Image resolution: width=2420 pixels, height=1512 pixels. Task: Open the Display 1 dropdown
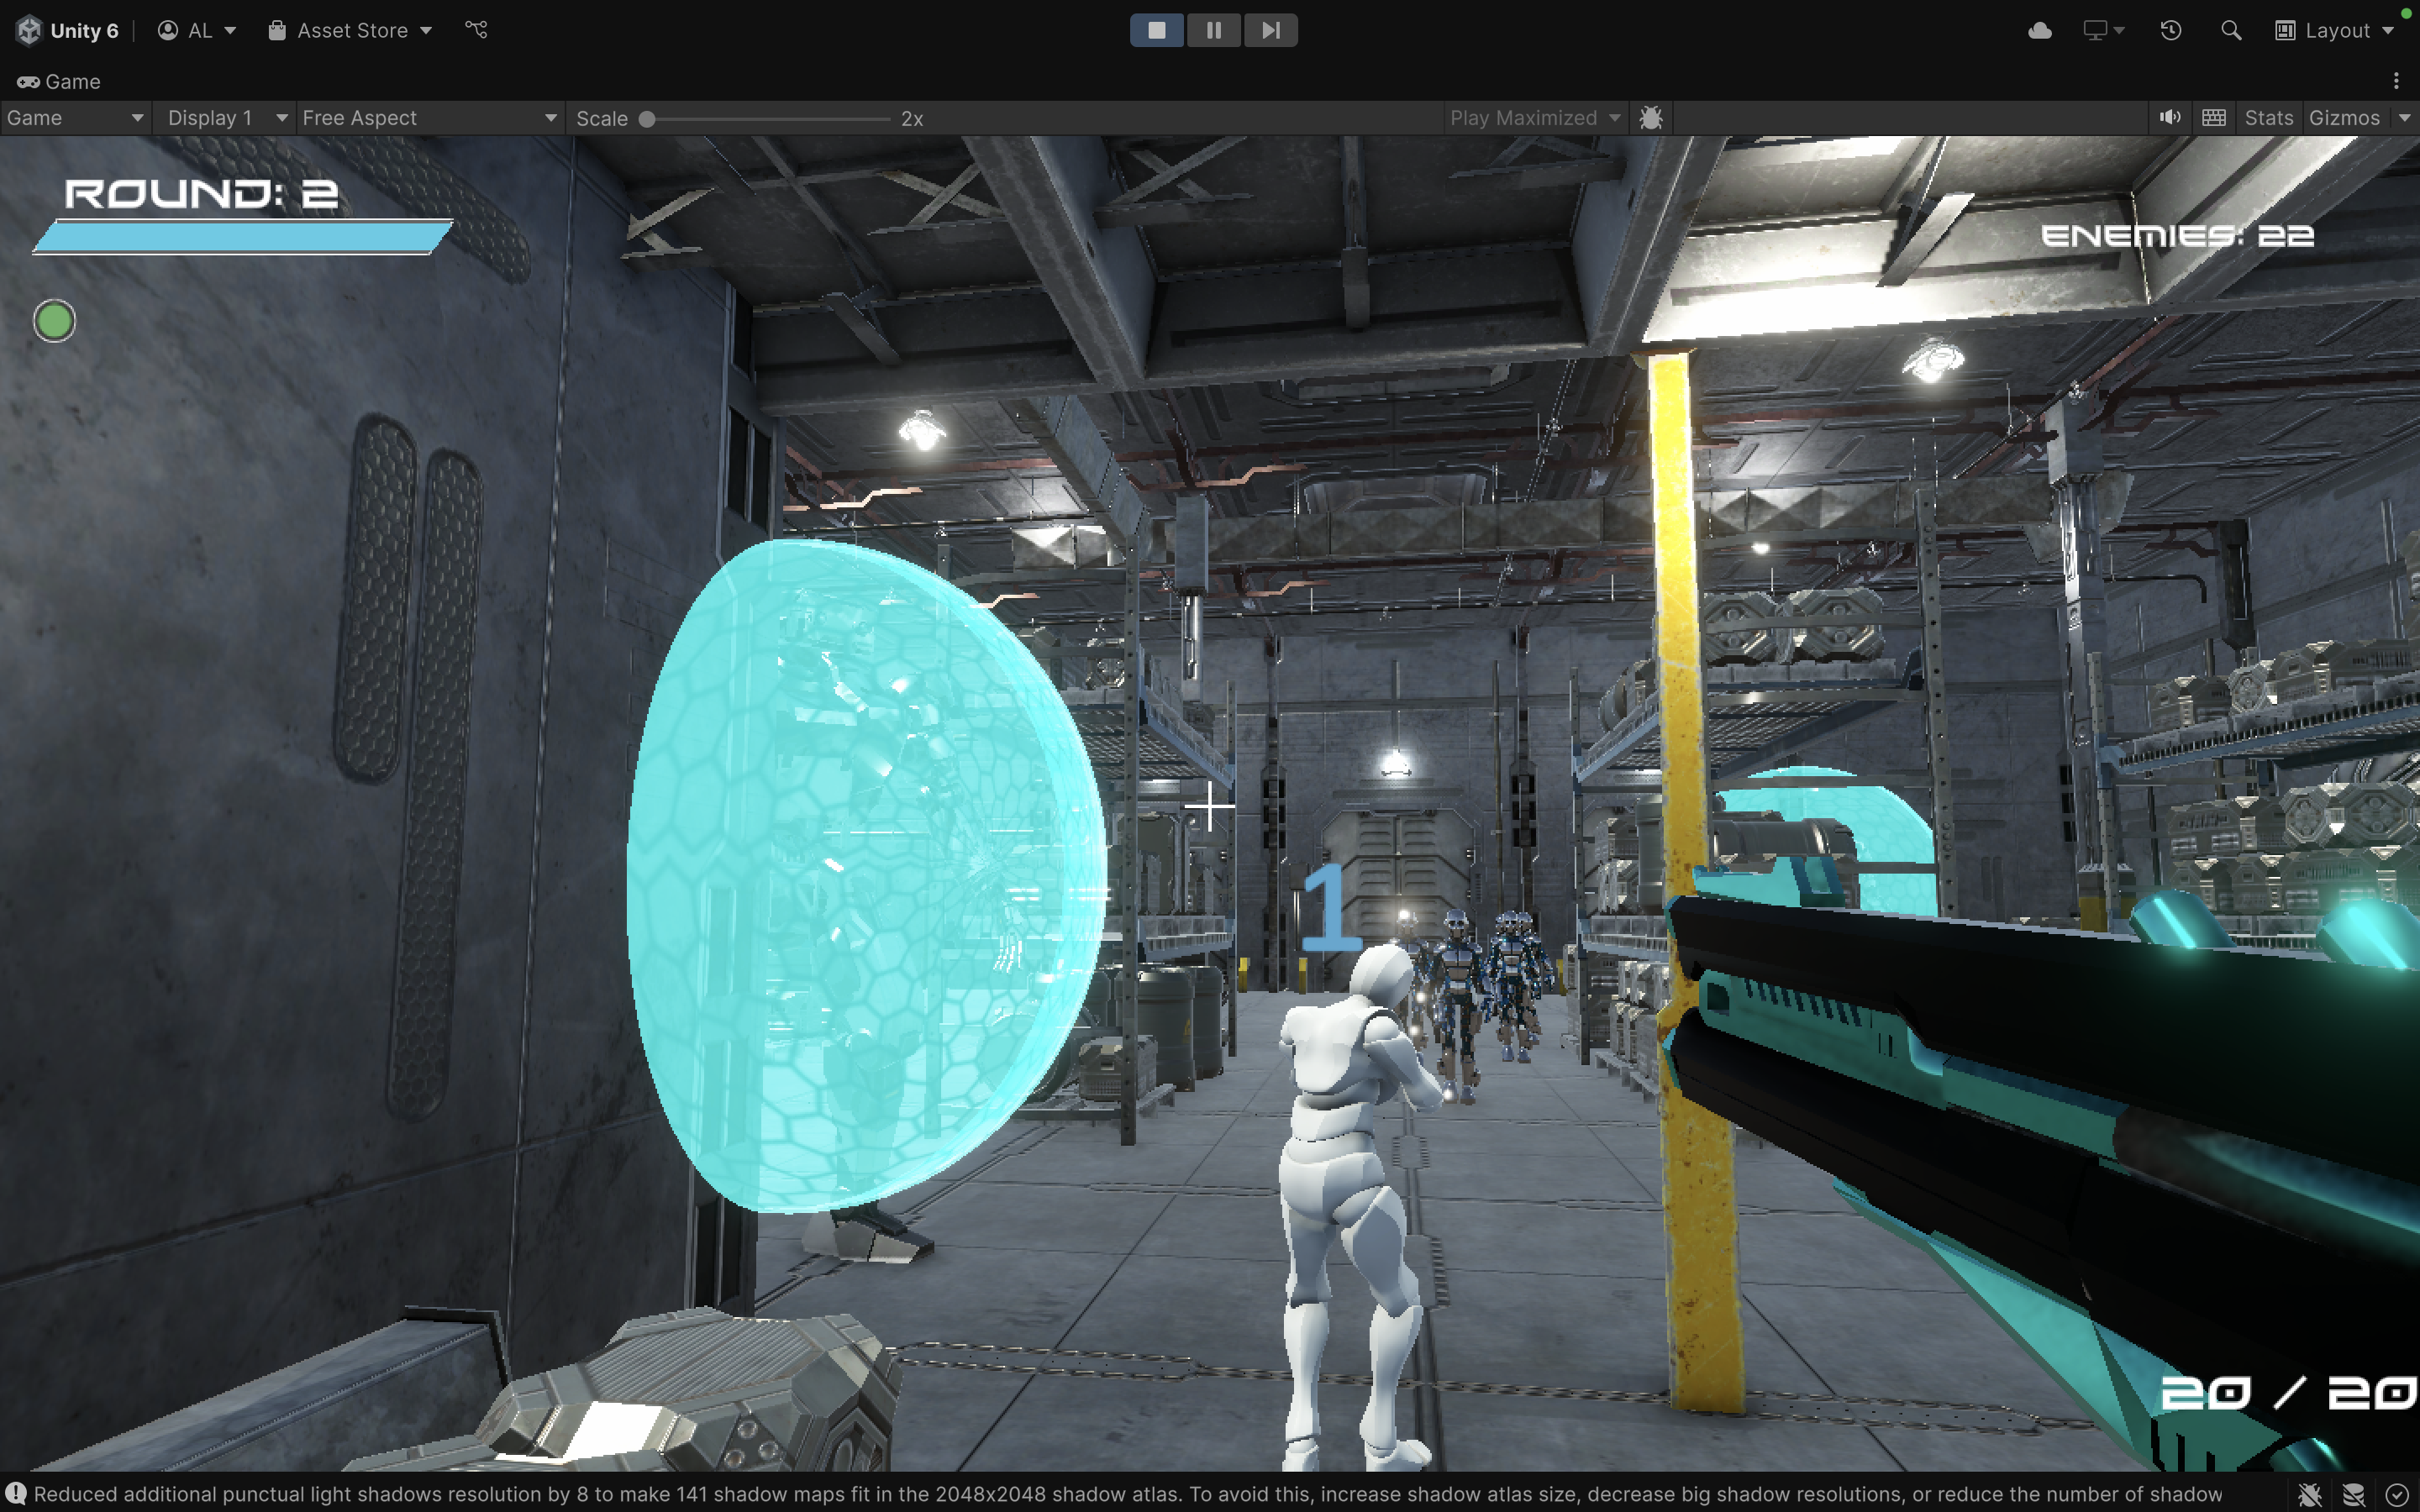226,118
